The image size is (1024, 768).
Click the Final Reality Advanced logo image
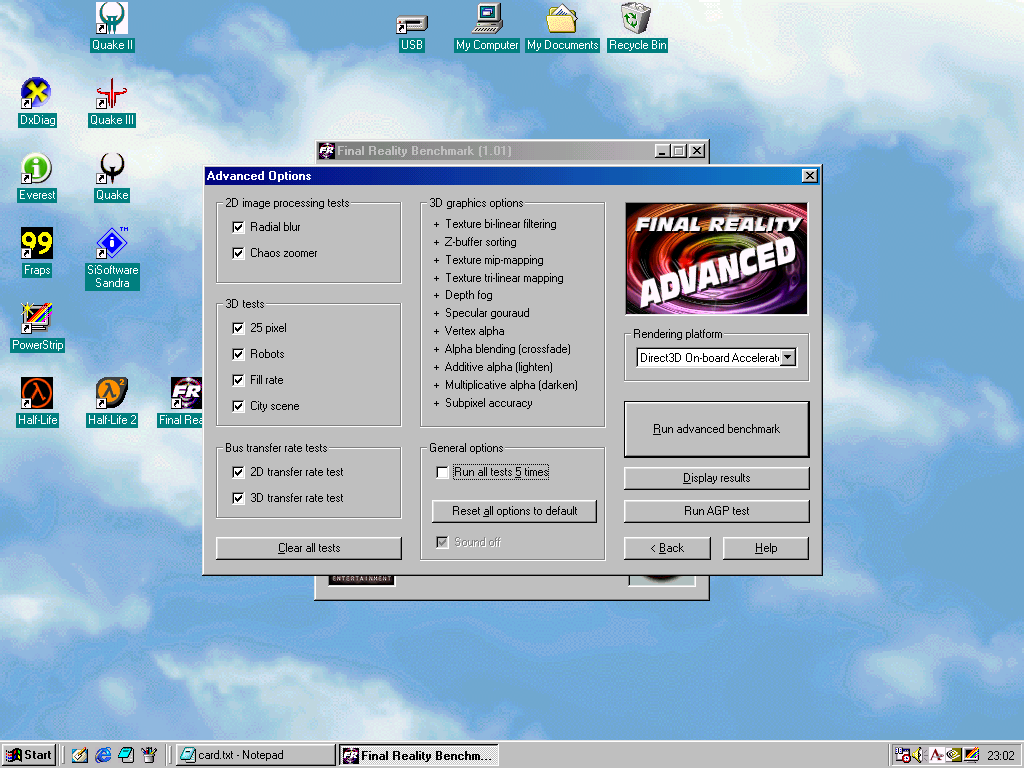(716, 259)
